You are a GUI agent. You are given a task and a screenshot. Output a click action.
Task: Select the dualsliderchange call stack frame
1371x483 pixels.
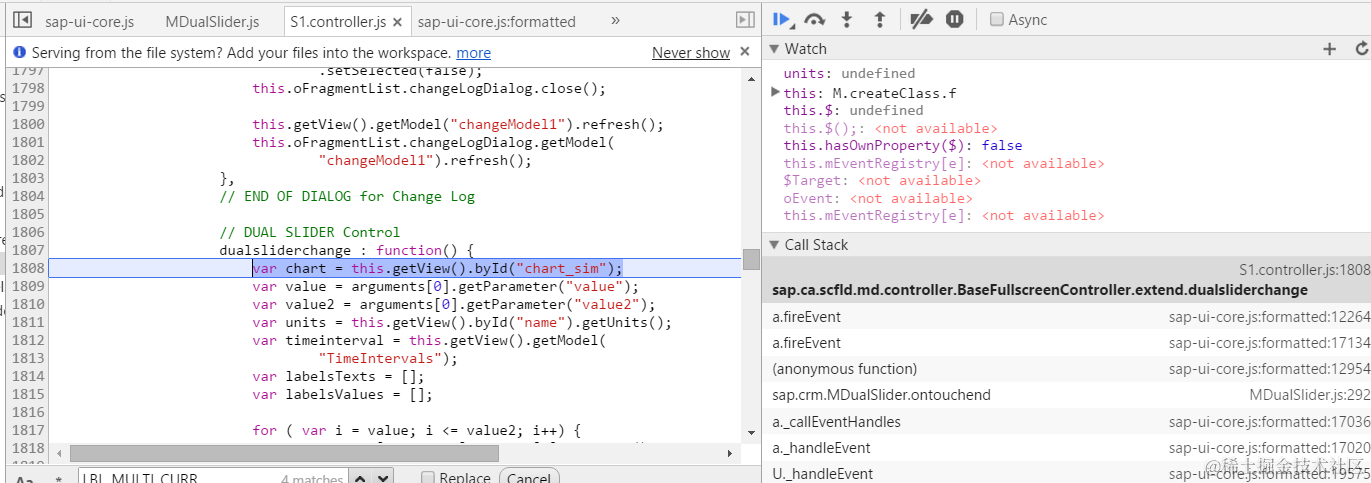(x=1066, y=280)
